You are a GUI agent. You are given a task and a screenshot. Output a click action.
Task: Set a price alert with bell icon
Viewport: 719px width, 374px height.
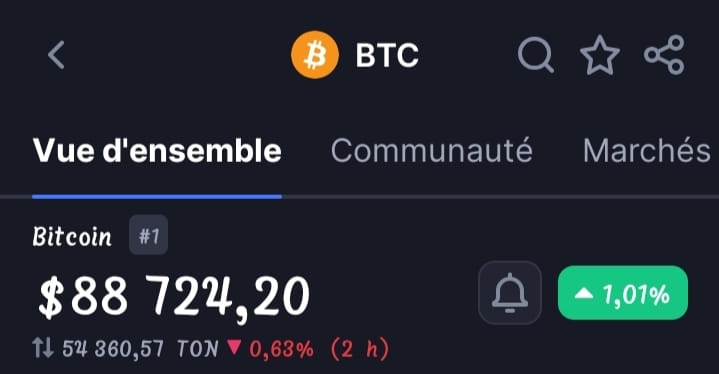[x=510, y=293]
